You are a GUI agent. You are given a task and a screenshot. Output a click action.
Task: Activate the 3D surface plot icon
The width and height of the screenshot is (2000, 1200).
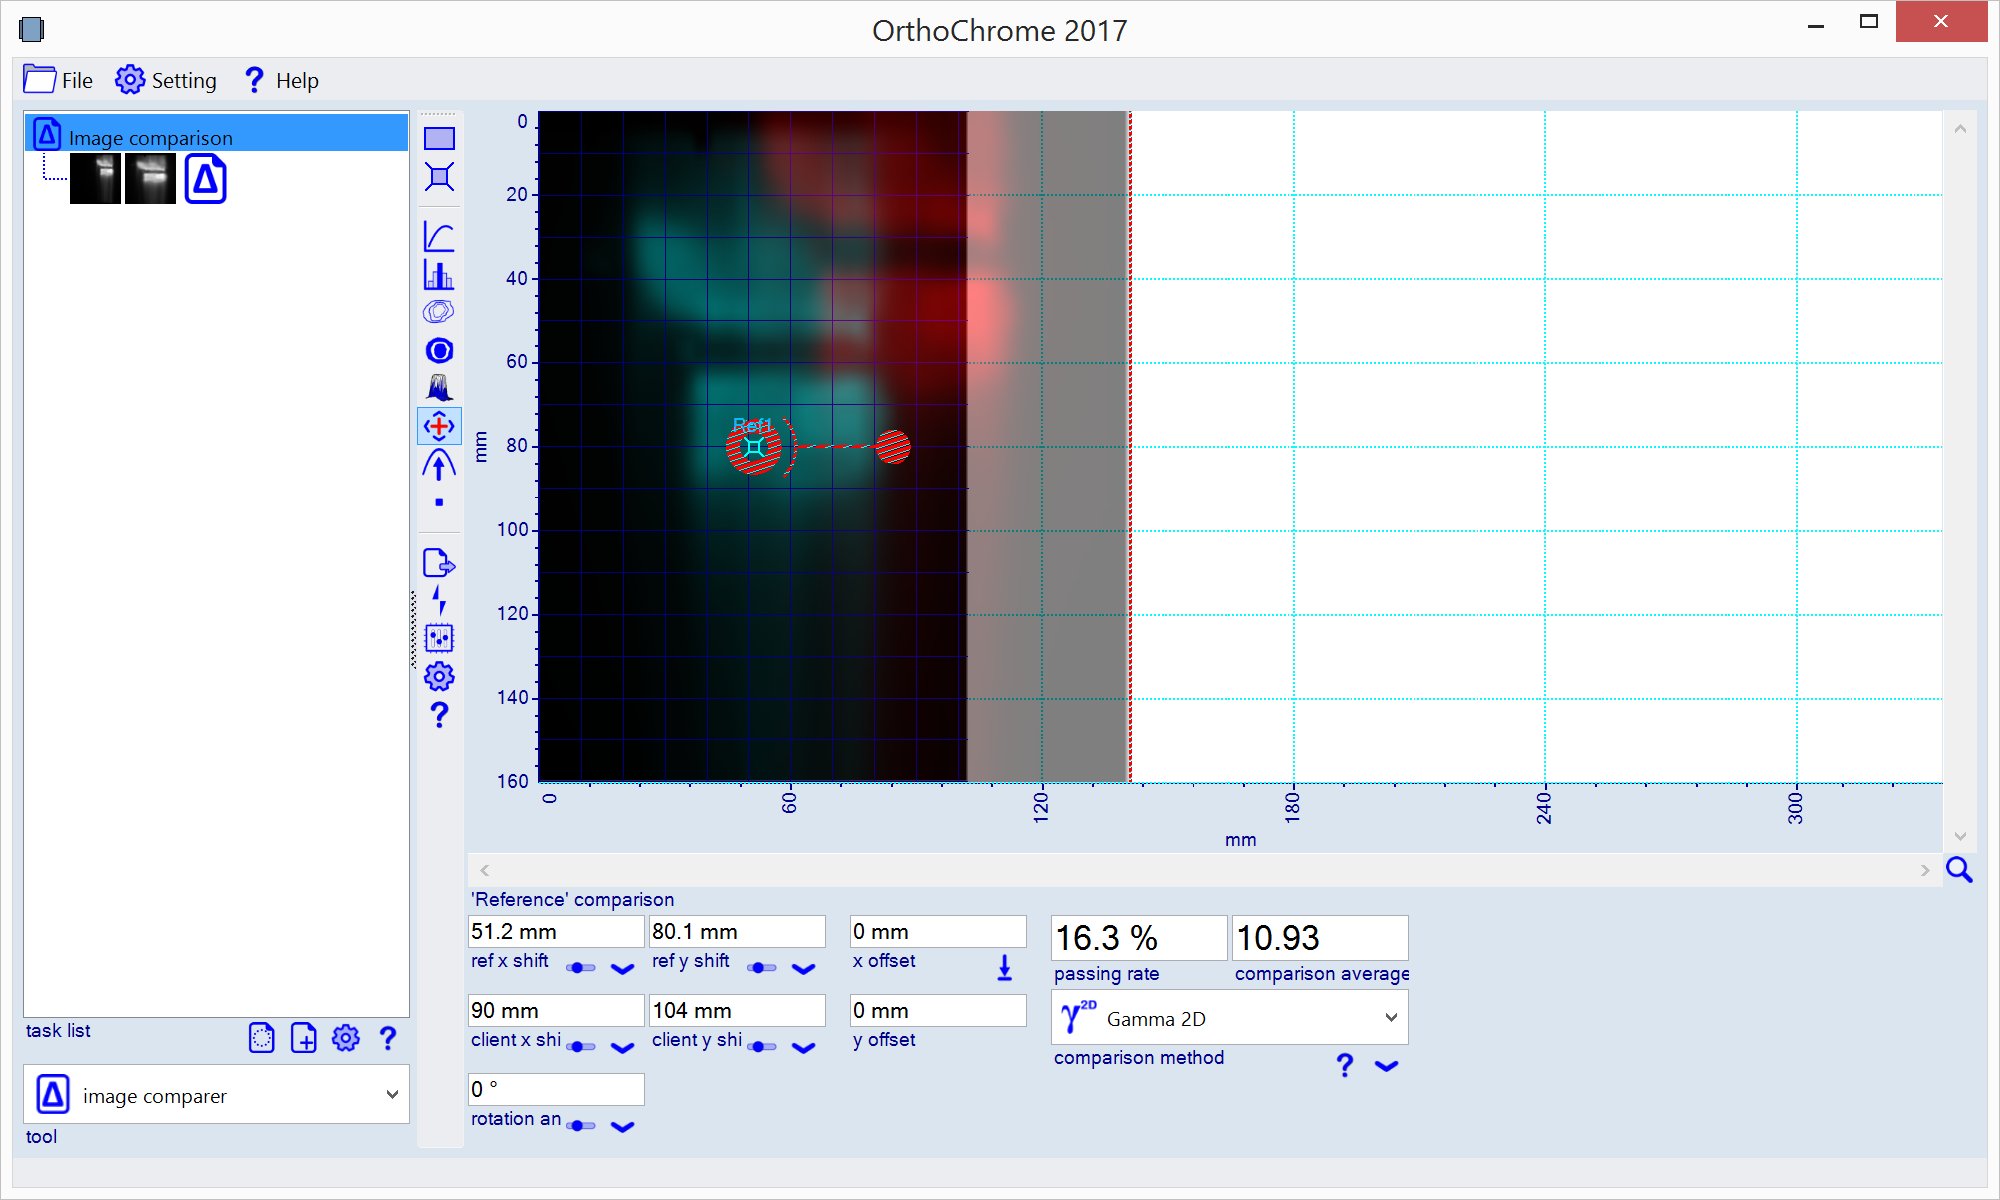439,388
